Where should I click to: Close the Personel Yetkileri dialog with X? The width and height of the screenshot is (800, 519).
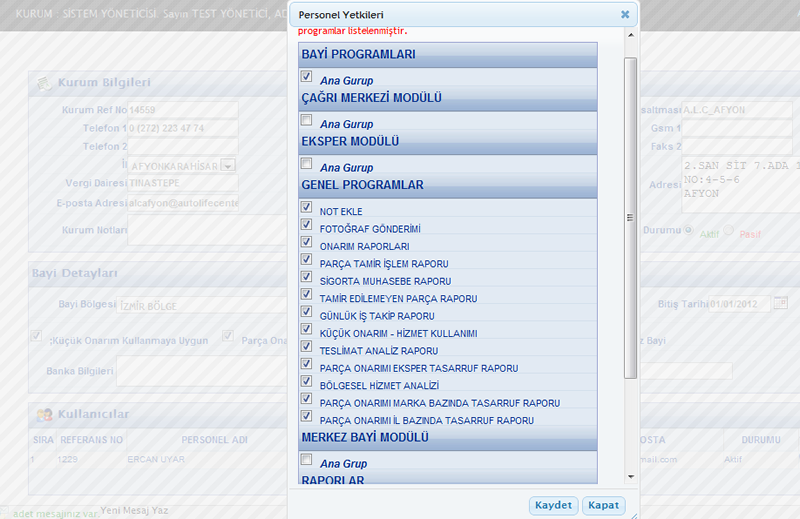(x=625, y=14)
